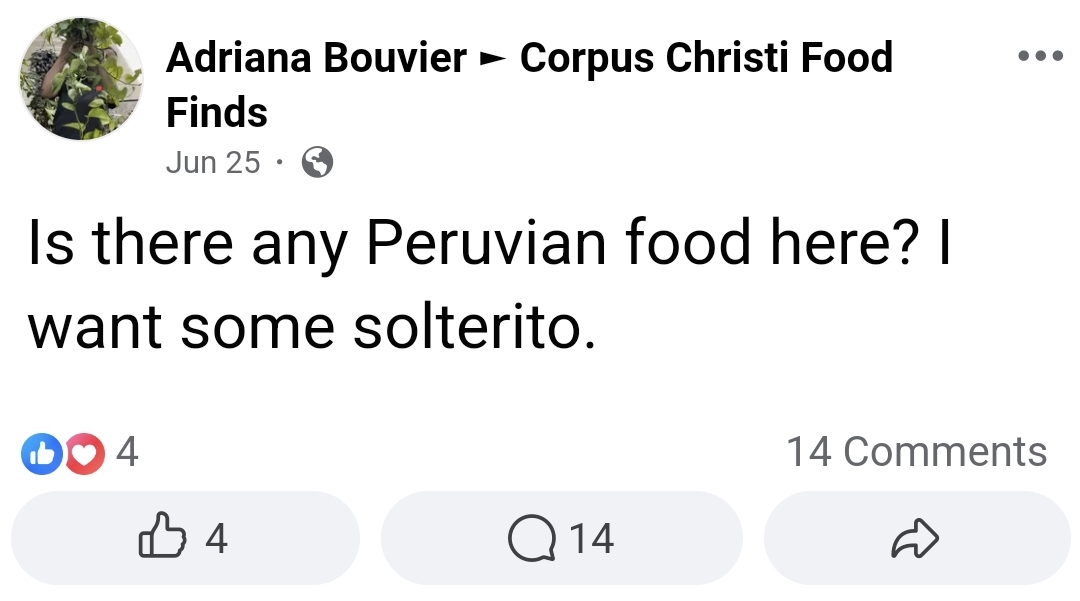
Task: Click the globe public audience icon
Action: click(x=318, y=163)
